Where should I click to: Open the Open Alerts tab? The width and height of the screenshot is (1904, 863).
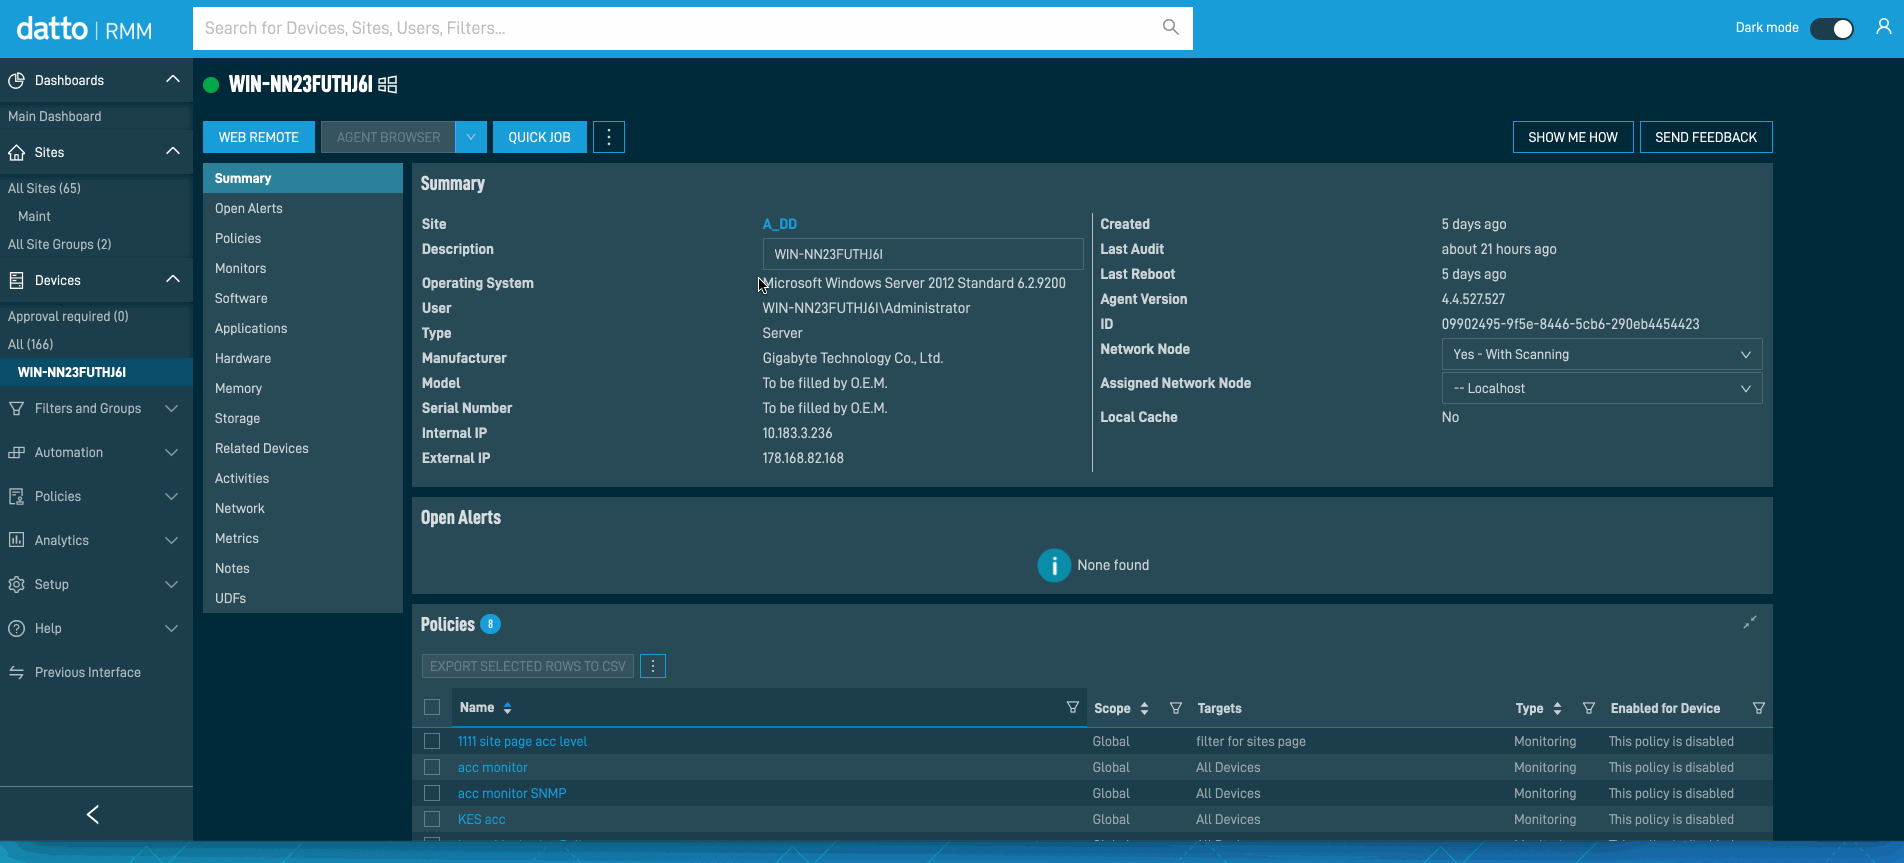click(303, 208)
